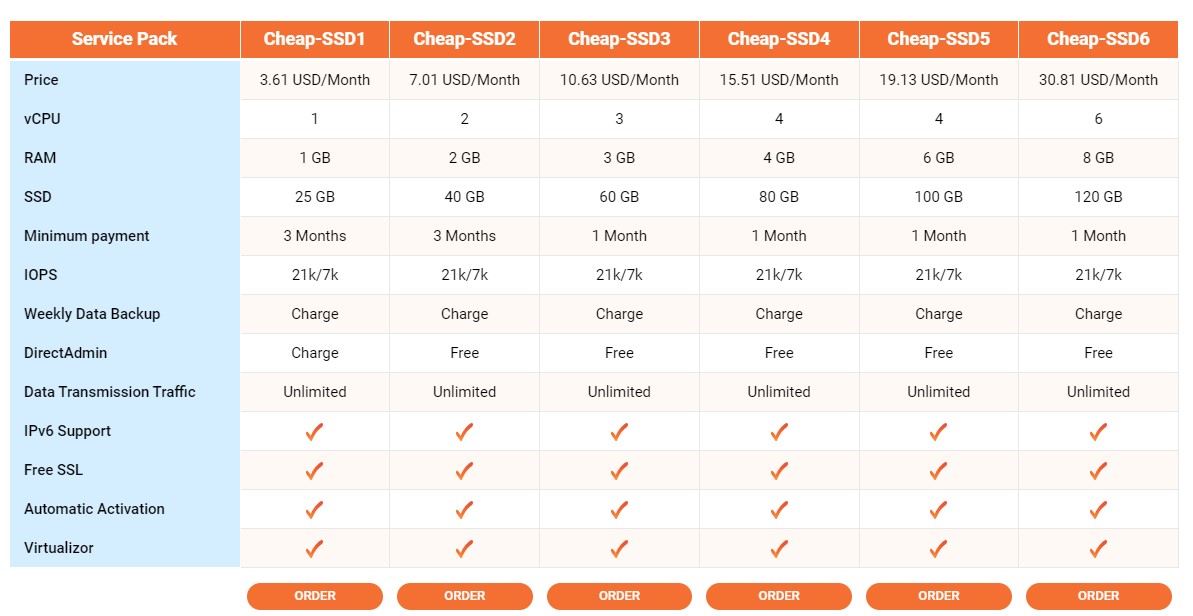Click the Cheap-SSD2 price cell
Viewport: 1193px width, 616px height.
point(464,80)
